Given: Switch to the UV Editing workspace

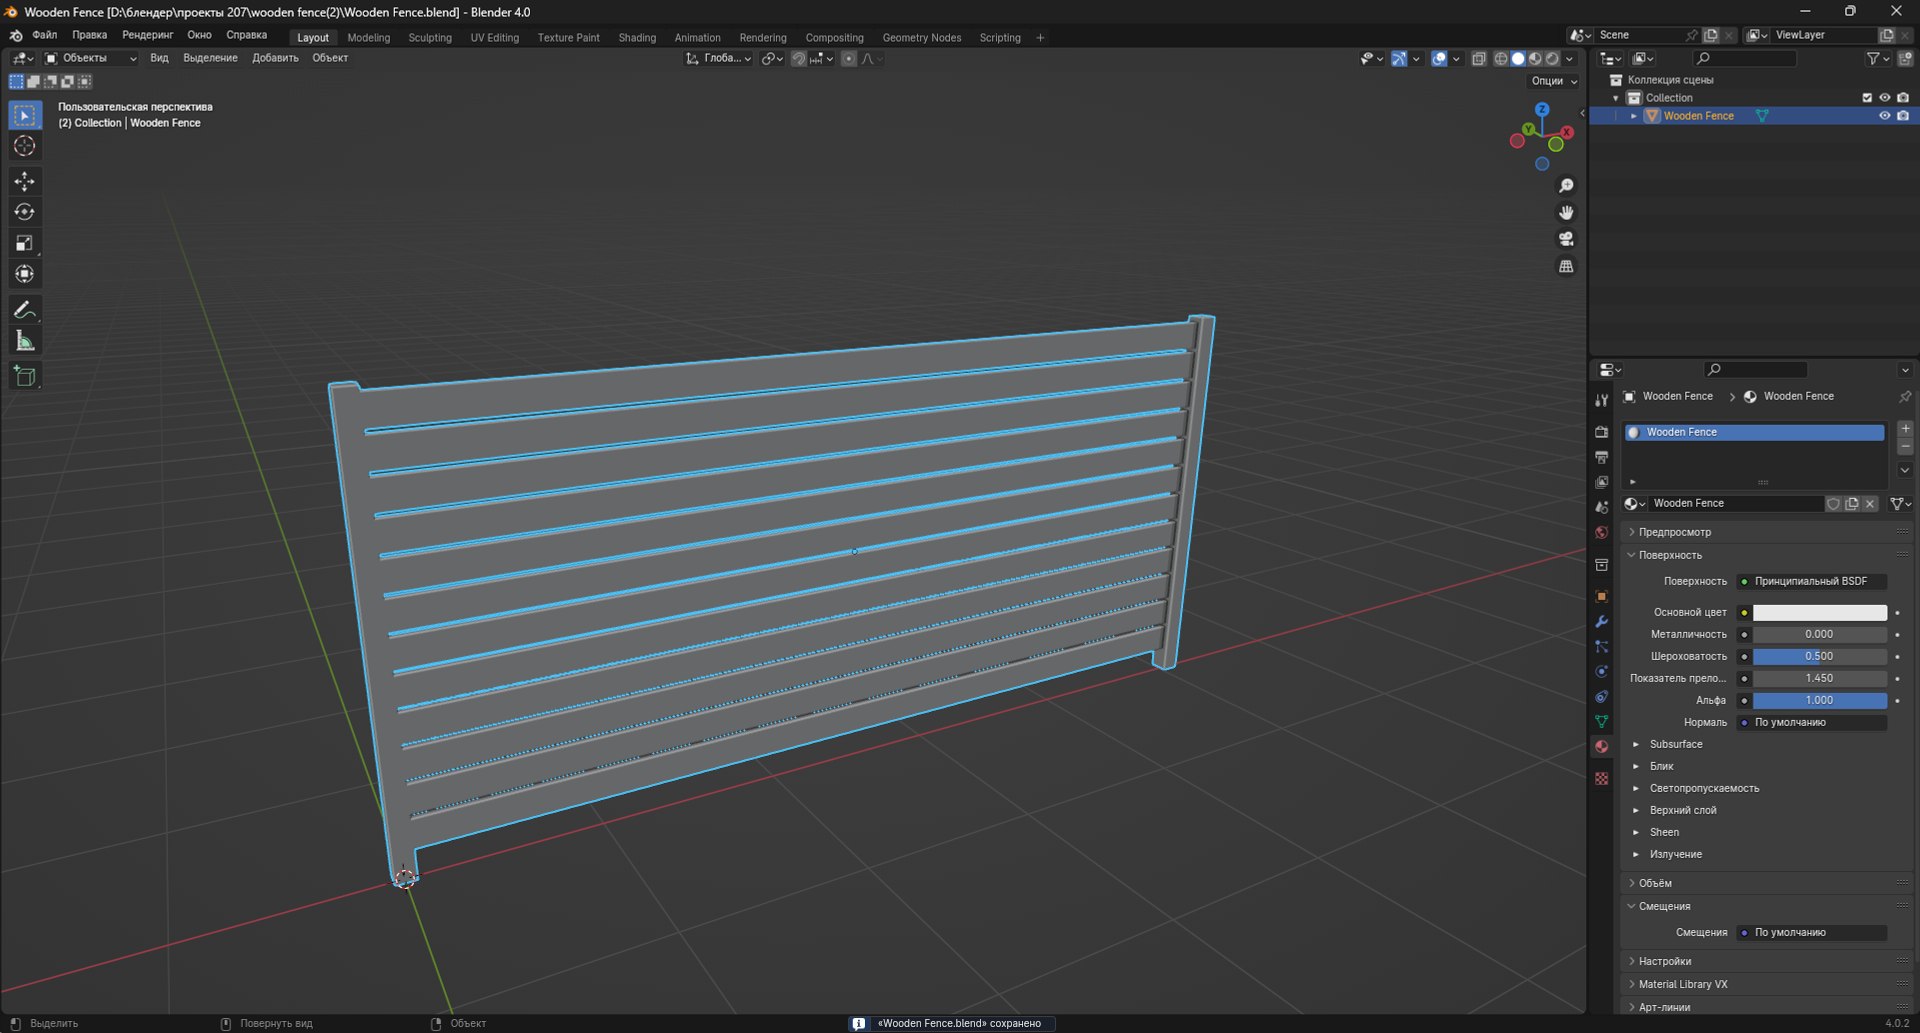Looking at the screenshot, I should pos(495,38).
